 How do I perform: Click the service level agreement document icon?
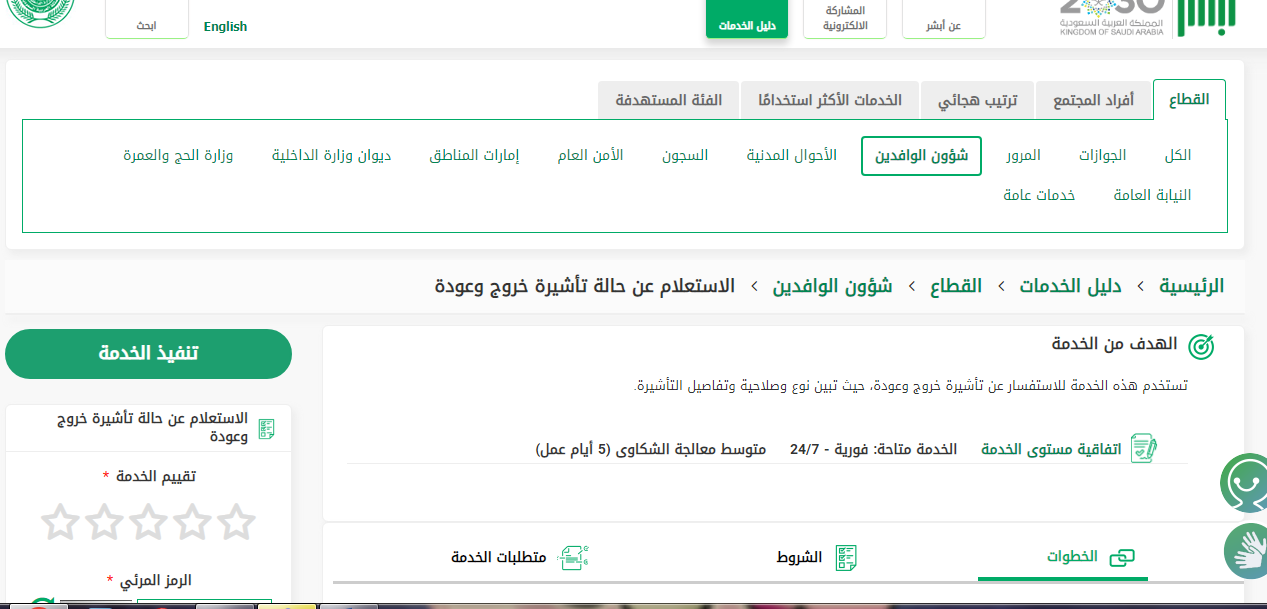click(1143, 449)
